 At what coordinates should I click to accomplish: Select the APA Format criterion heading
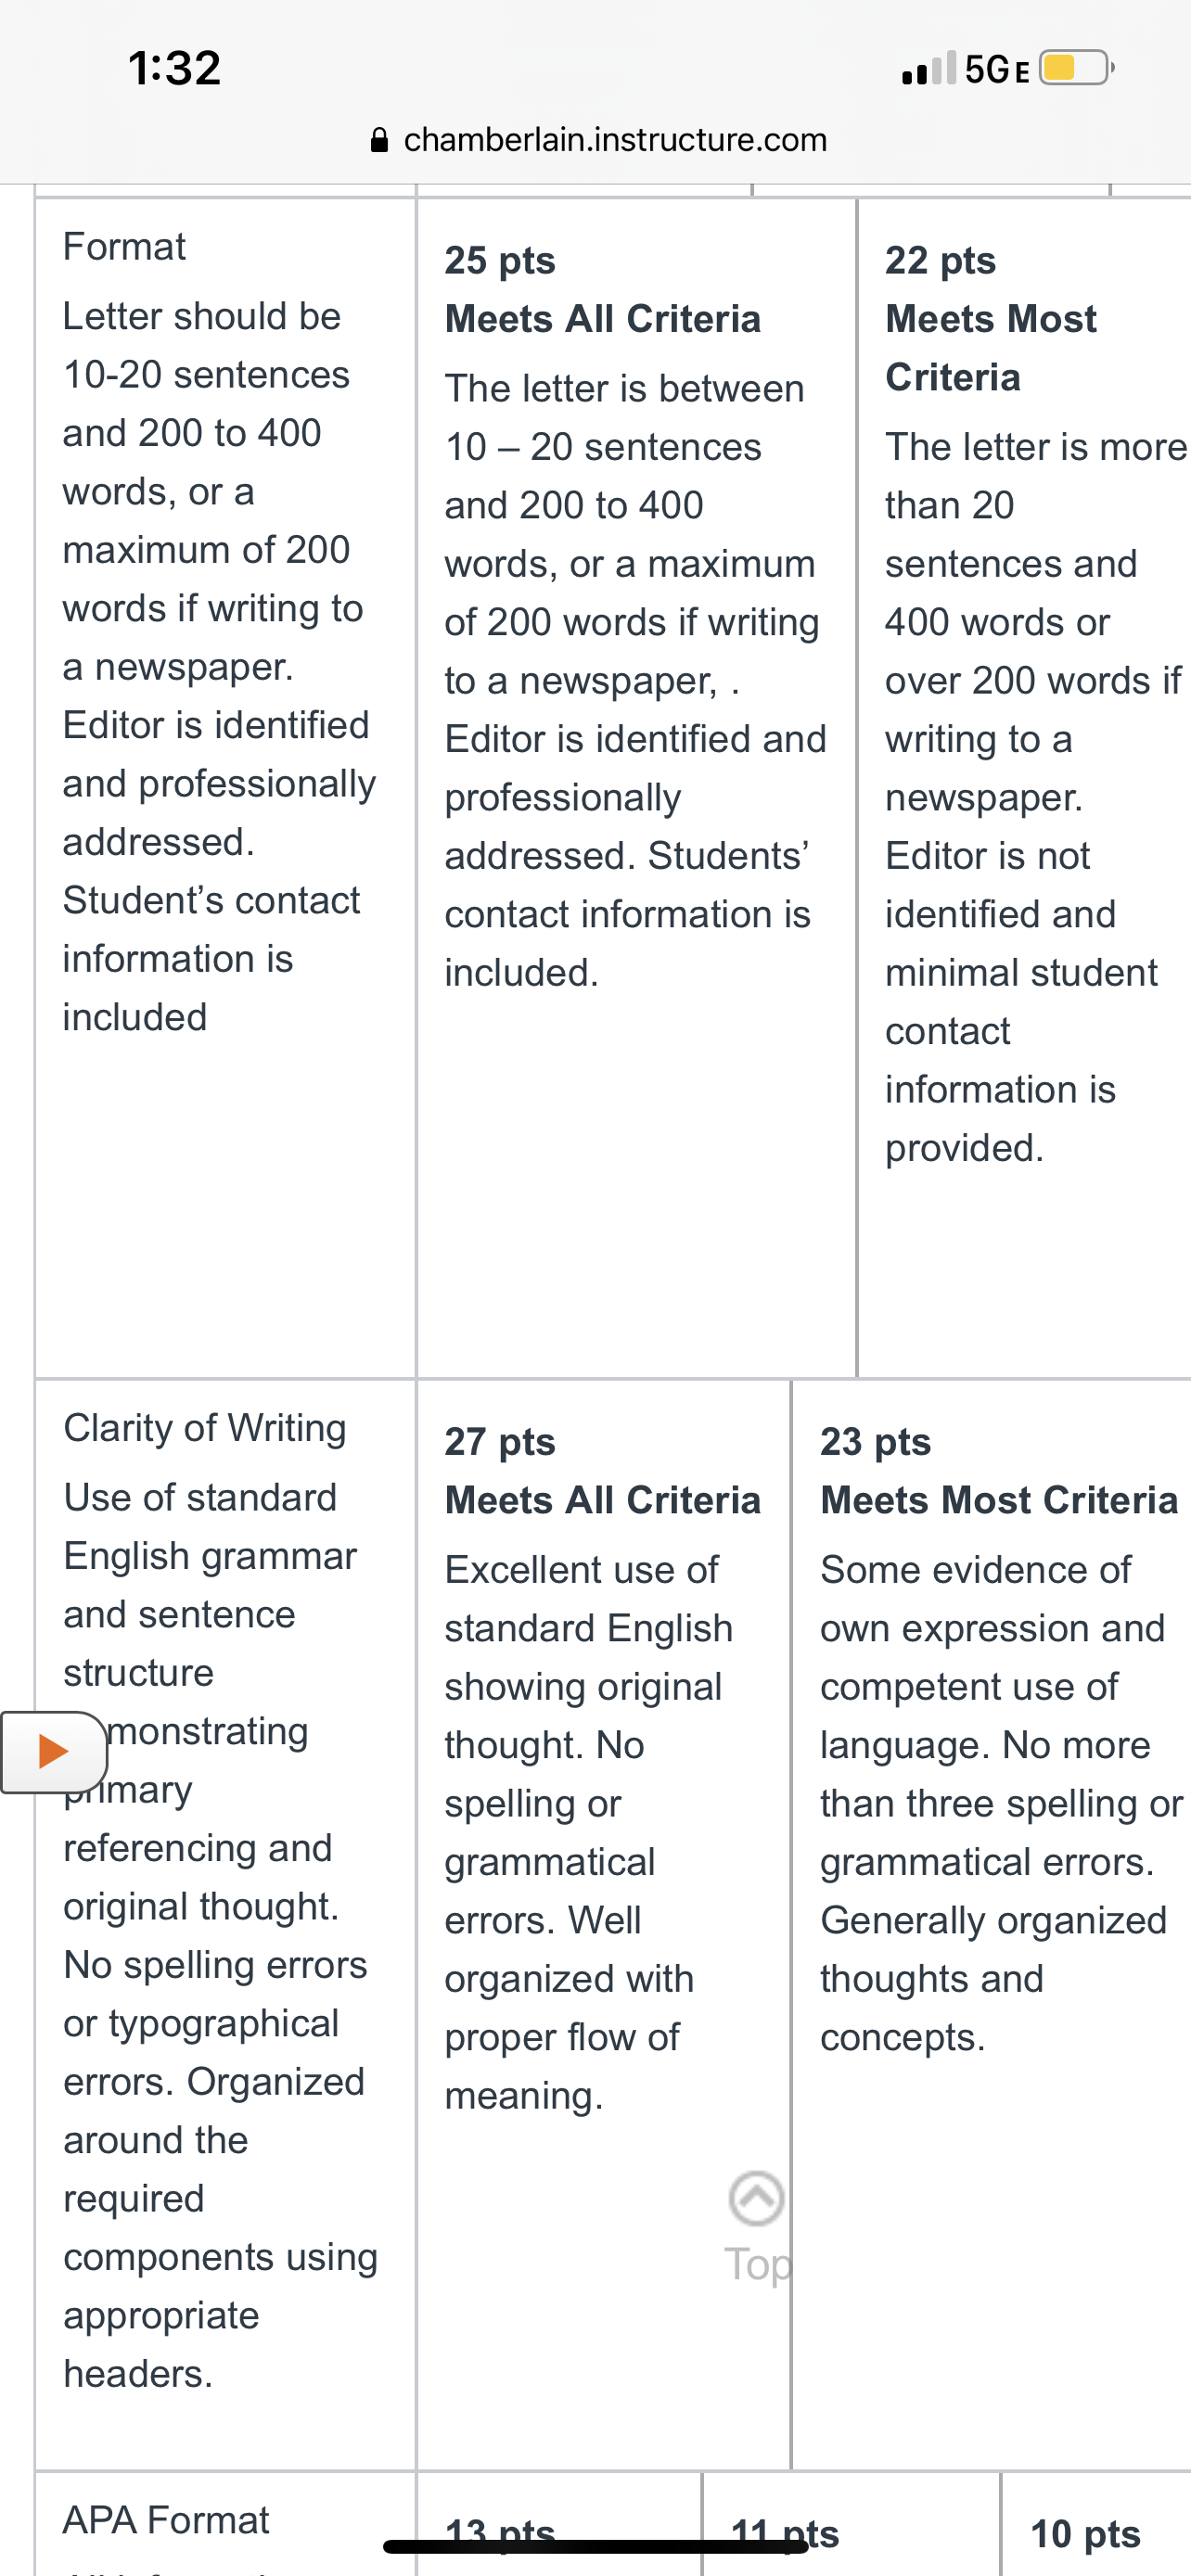(x=166, y=2519)
